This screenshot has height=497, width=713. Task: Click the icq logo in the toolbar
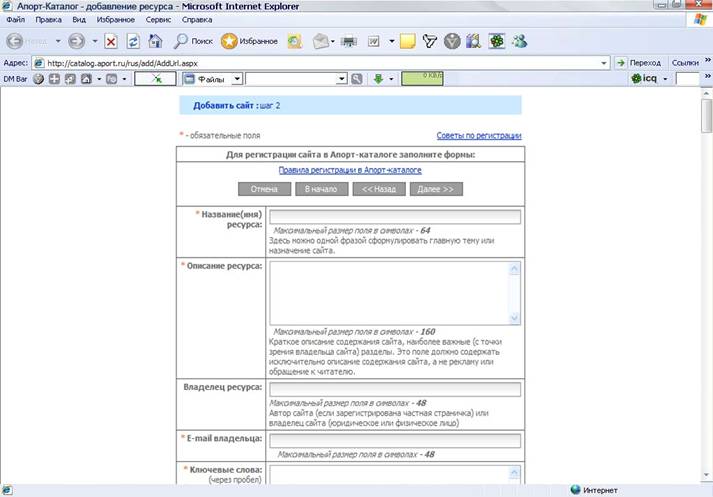pyautogui.click(x=644, y=79)
